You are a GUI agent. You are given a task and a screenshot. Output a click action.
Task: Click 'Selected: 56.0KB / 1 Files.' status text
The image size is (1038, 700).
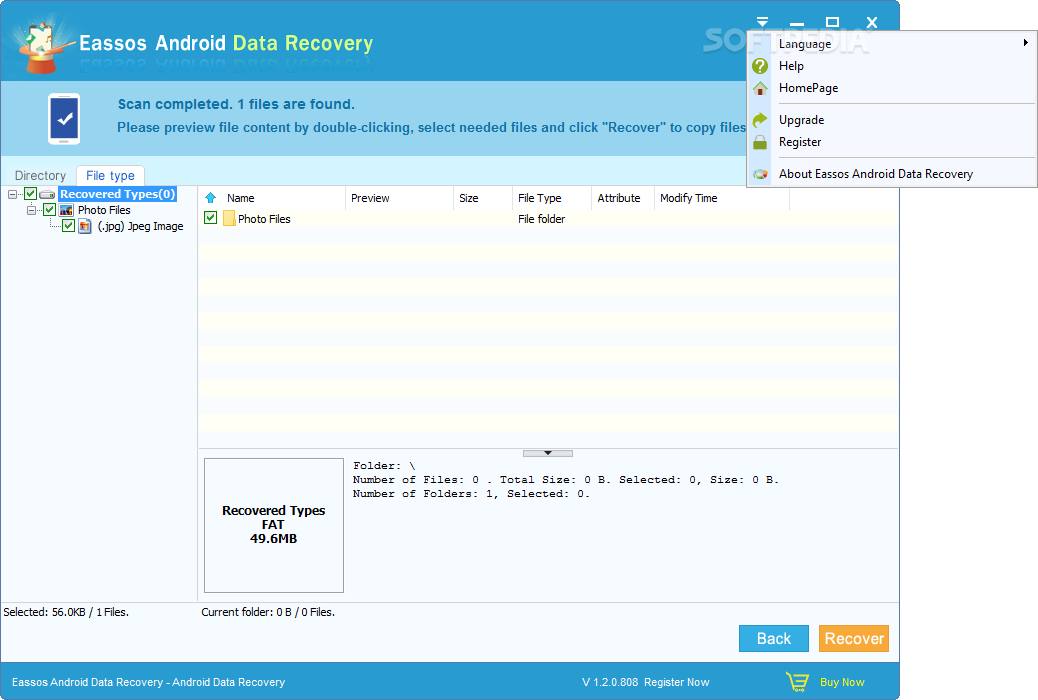tap(66, 612)
